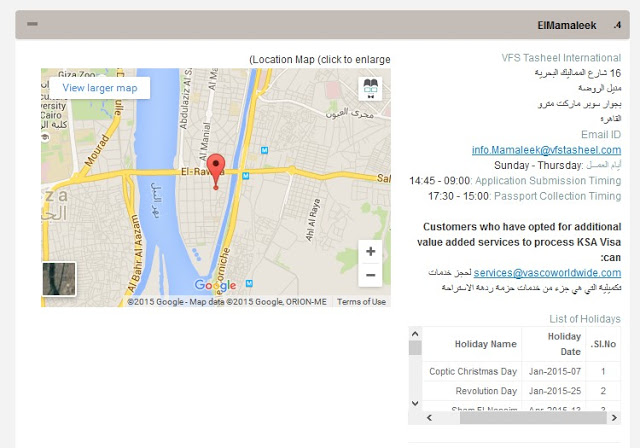This screenshot has width=640, height=448.
Task: Click the Sl.No column header
Action: 603,344
